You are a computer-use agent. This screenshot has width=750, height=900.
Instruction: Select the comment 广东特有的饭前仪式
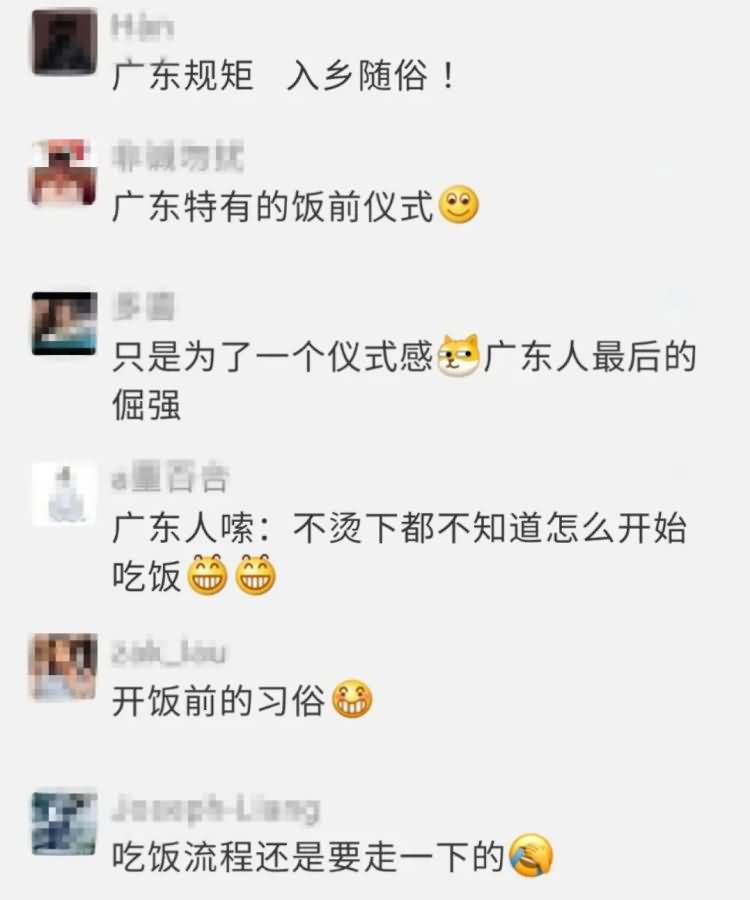coord(272,206)
